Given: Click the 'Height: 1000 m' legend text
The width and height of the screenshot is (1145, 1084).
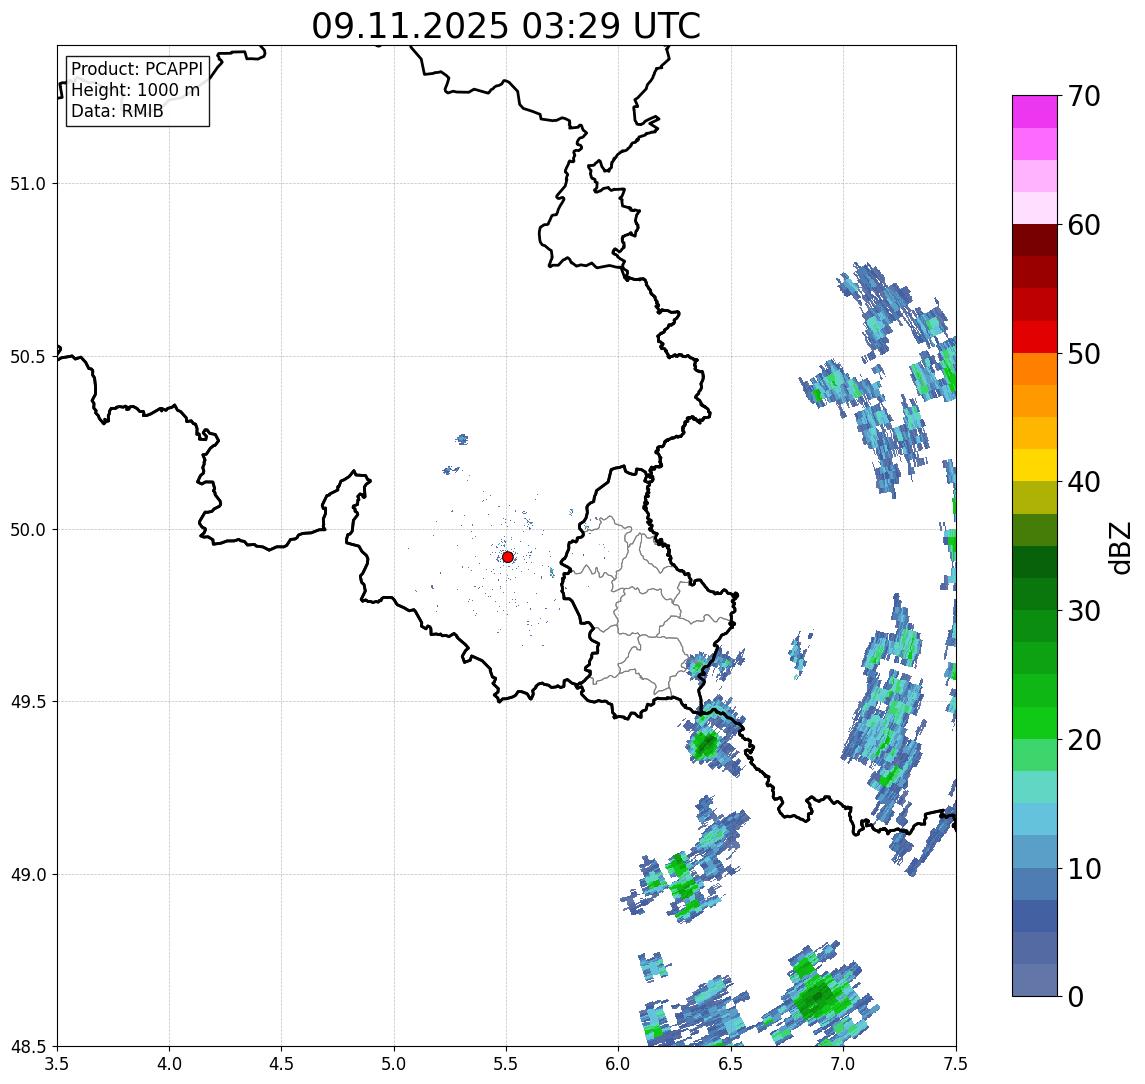Looking at the screenshot, I should (135, 90).
